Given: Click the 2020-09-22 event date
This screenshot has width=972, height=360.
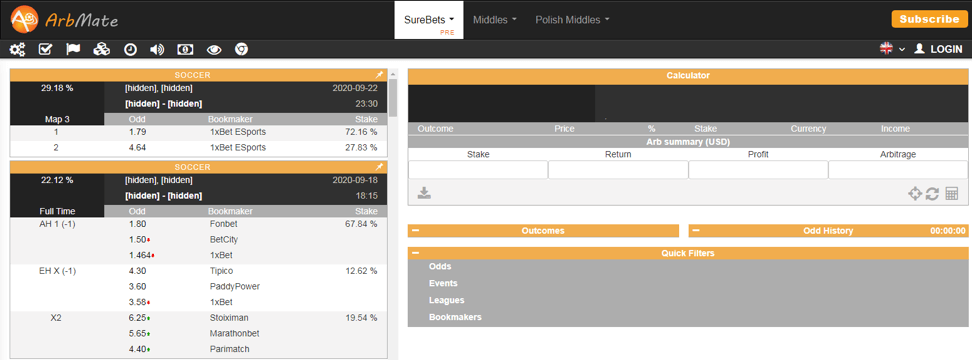Looking at the screenshot, I should coord(355,88).
